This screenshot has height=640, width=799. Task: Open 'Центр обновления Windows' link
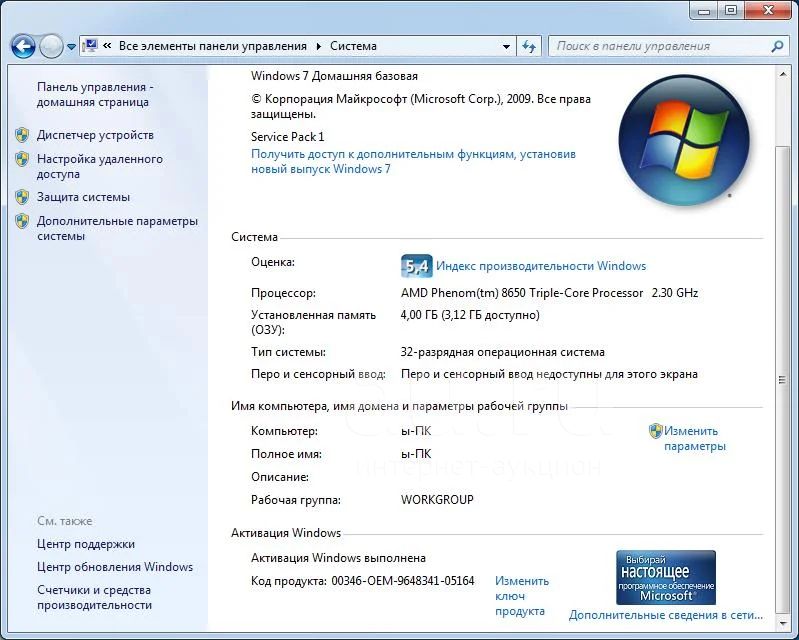coord(115,567)
